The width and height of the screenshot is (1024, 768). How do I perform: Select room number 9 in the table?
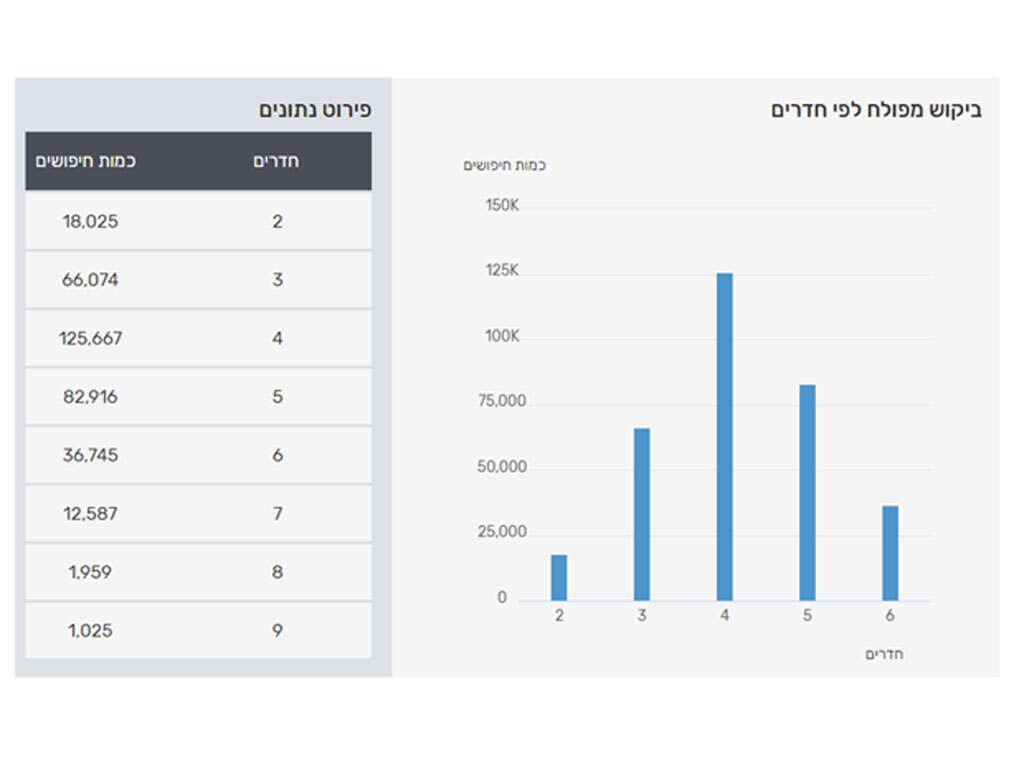(x=277, y=631)
